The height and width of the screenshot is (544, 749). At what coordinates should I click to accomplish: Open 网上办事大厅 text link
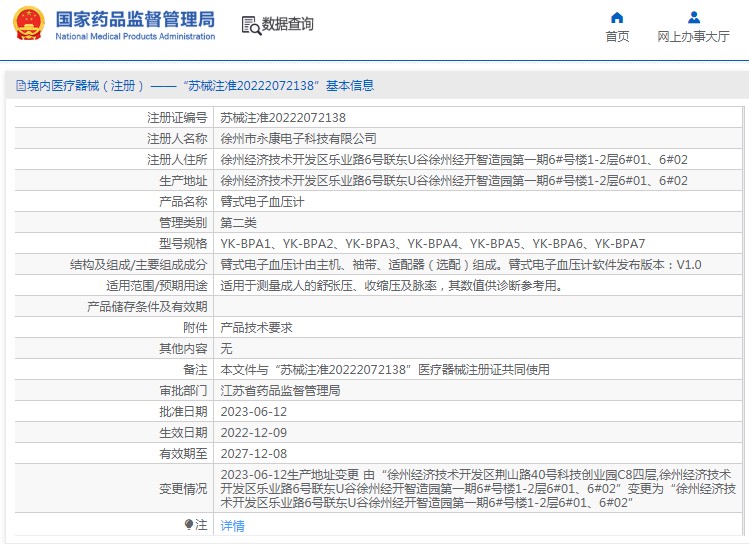(x=694, y=36)
